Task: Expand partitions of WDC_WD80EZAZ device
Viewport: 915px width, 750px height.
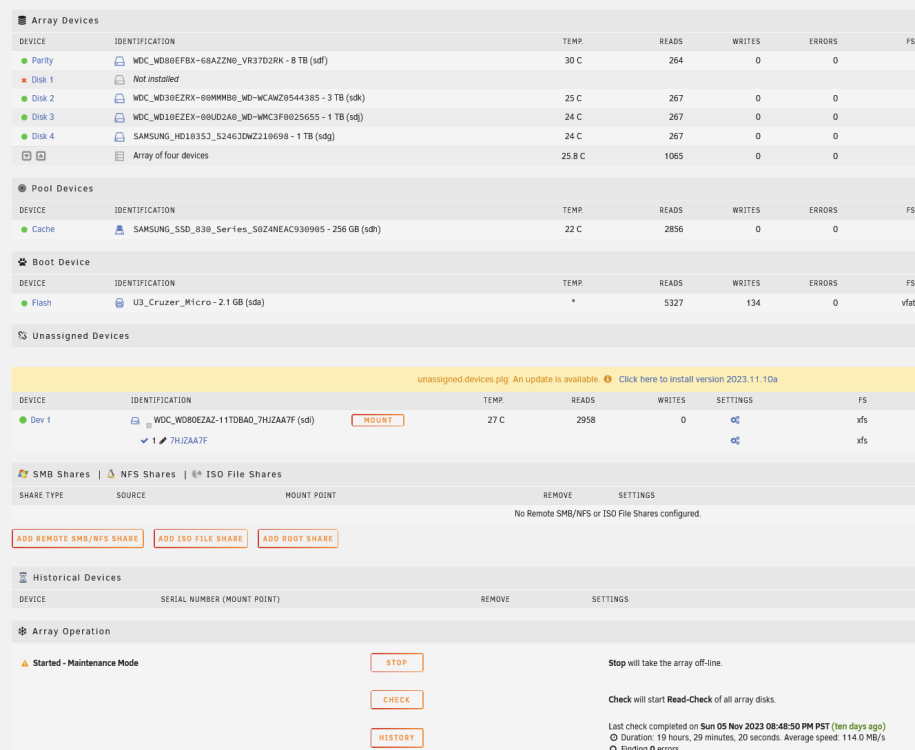Action: (x=148, y=425)
